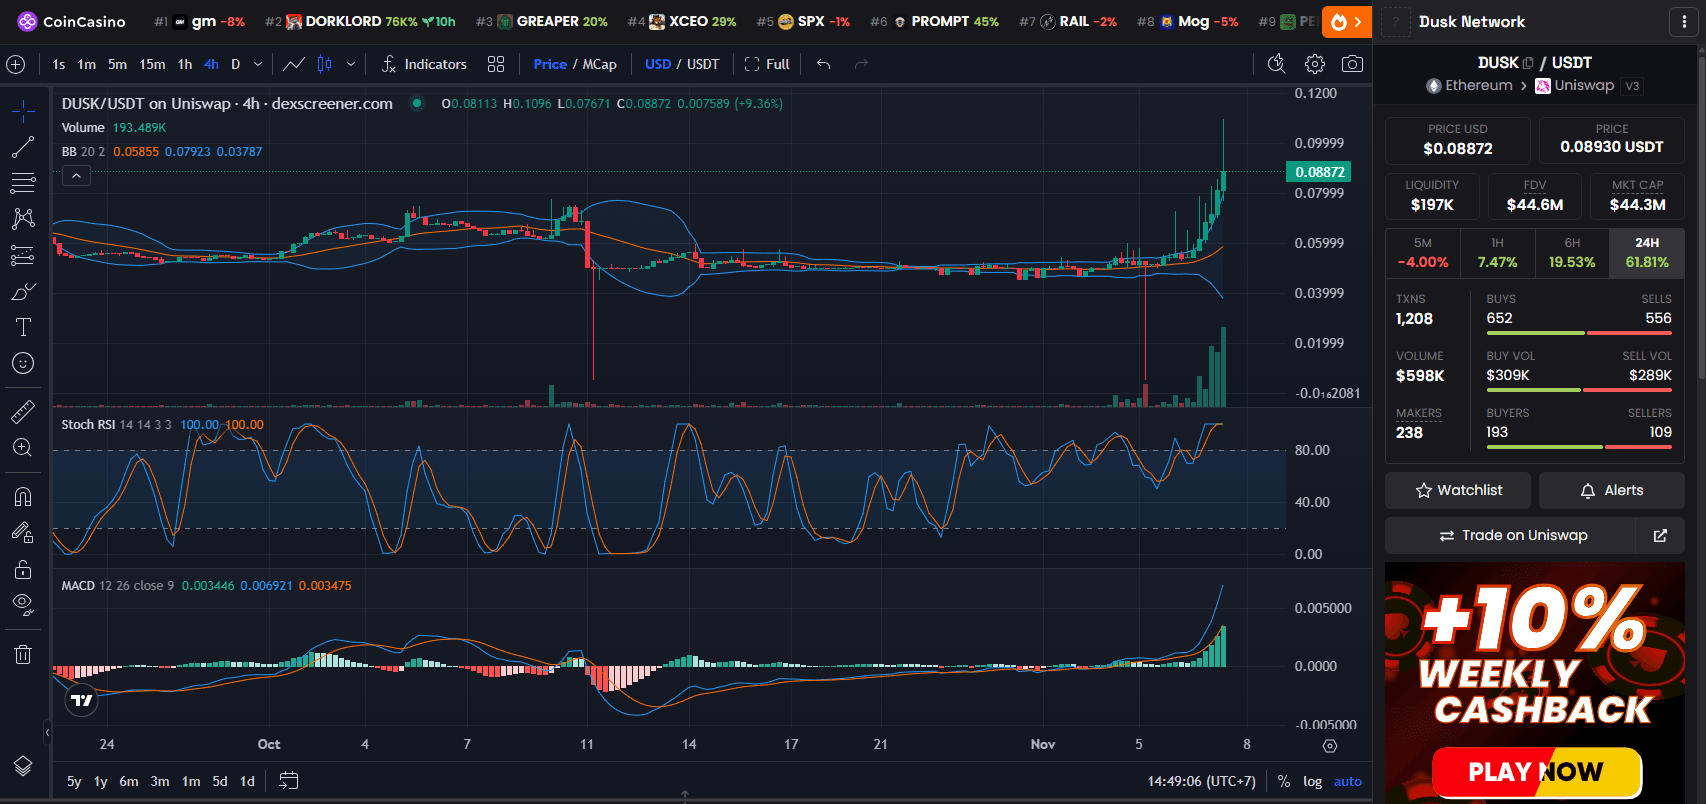
Task: Add DUSK to Watchlist
Action: pos(1458,490)
